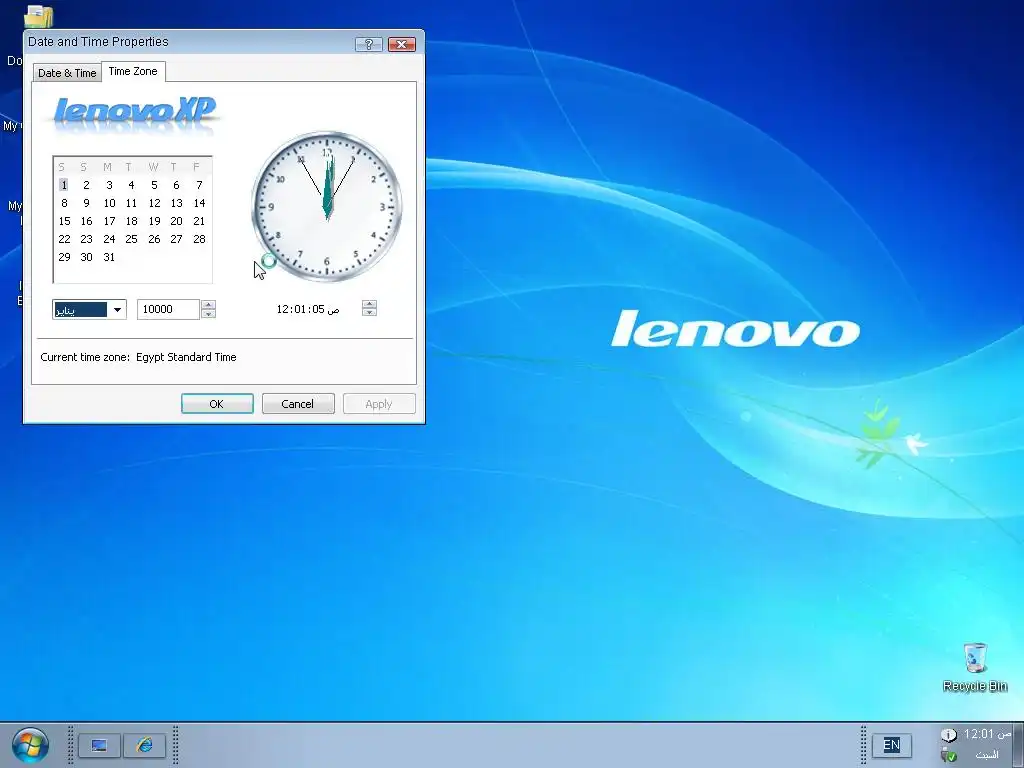
Task: Click the analog clock face
Action: [x=327, y=206]
